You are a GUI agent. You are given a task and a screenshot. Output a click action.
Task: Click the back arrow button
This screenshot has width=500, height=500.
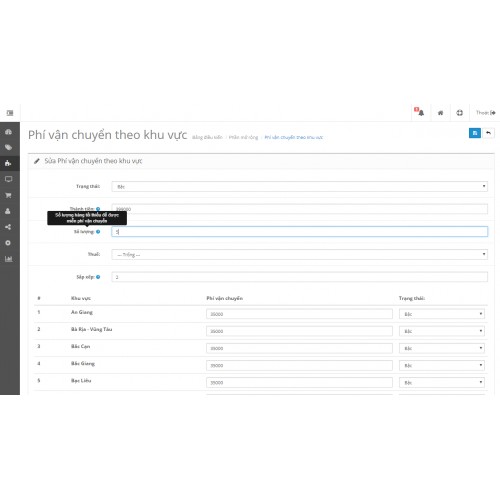click(x=488, y=133)
